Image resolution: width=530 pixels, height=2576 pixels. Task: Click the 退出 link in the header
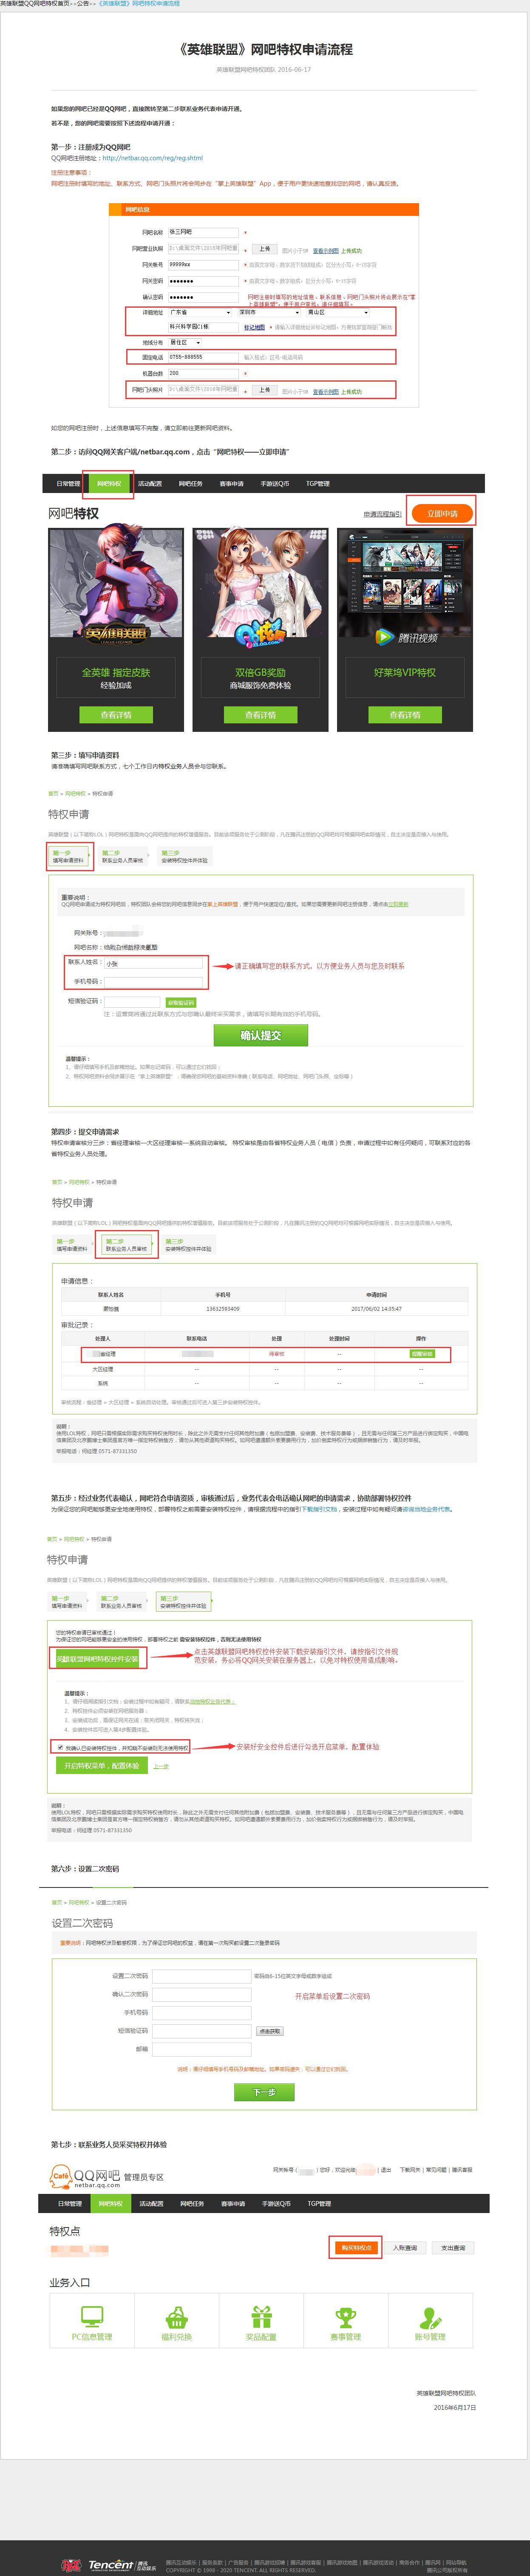[x=386, y=2170]
